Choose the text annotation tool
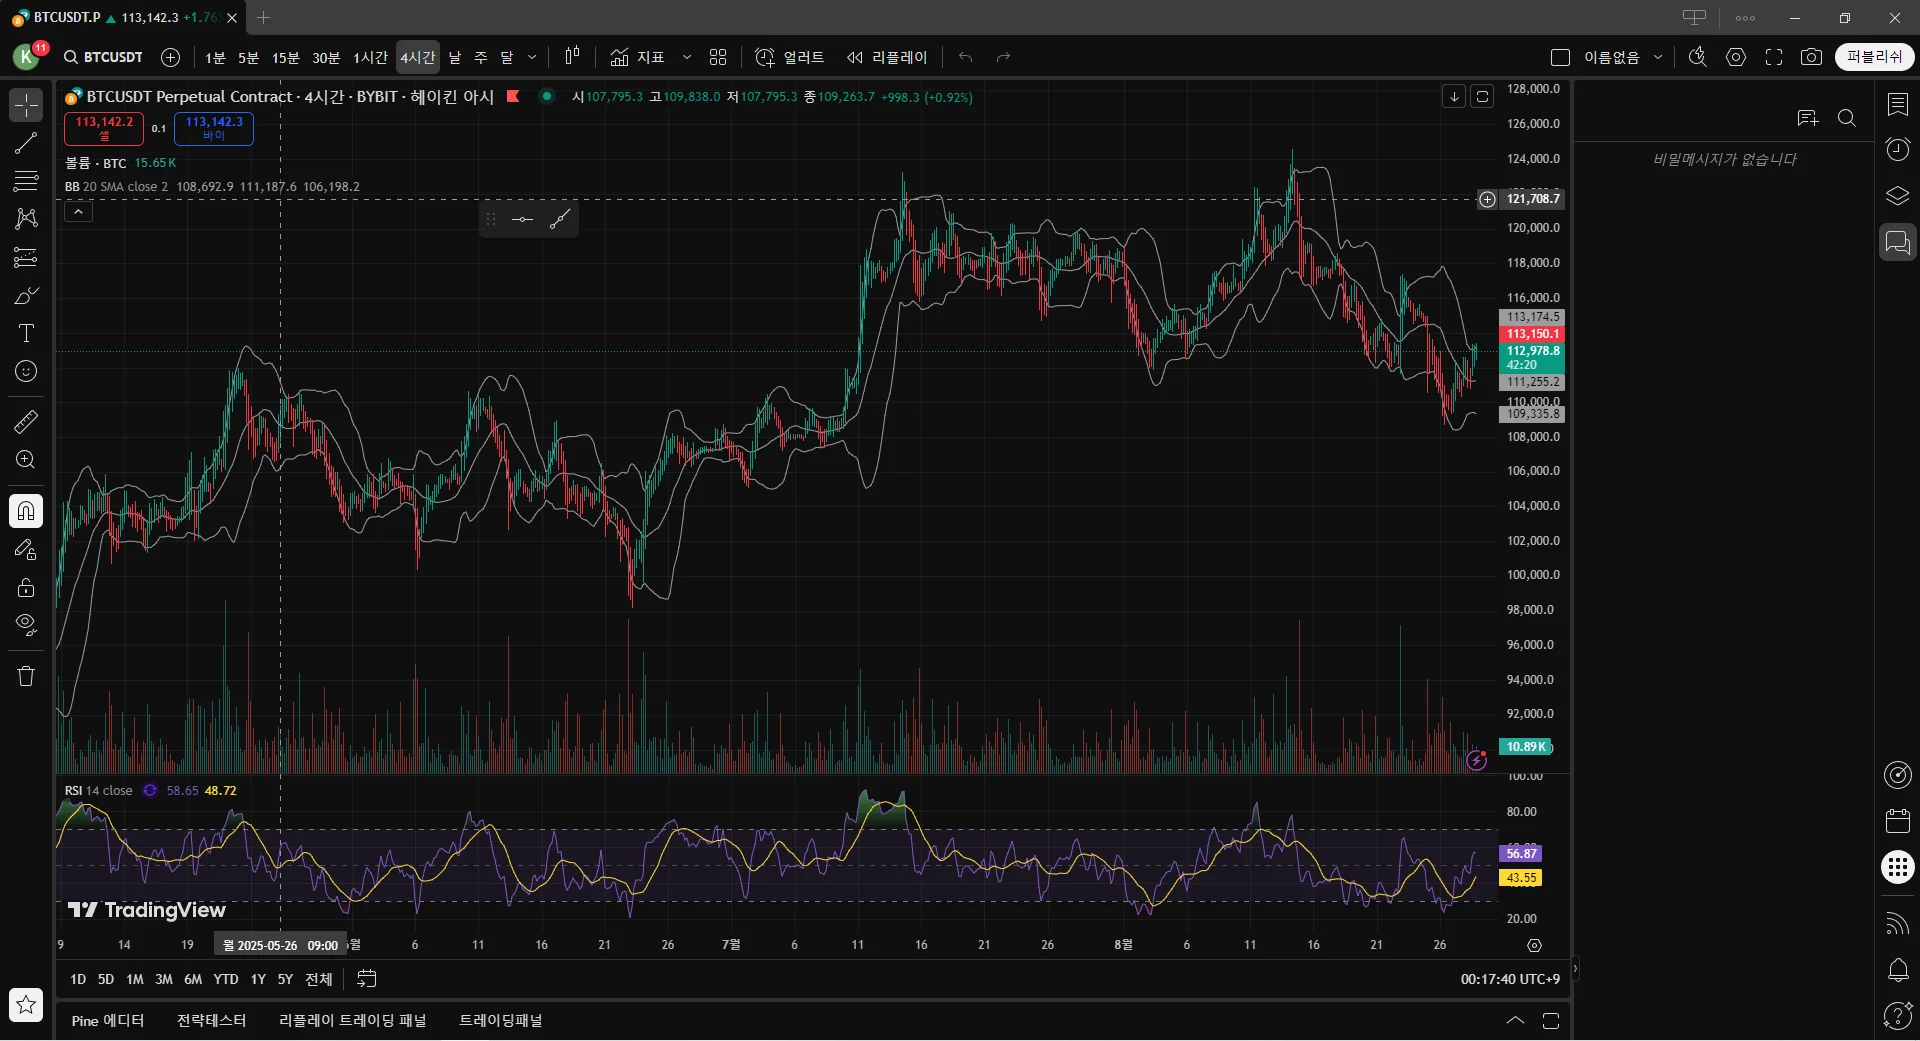 pyautogui.click(x=26, y=333)
